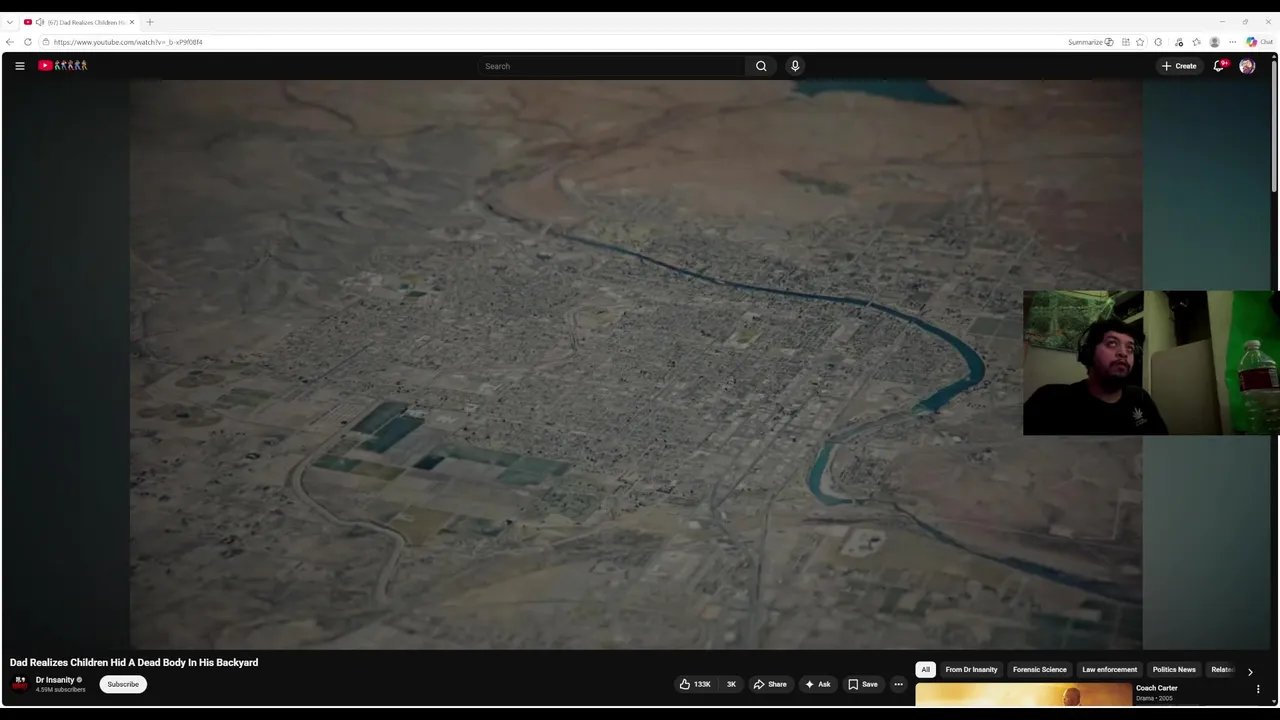Open the Create menu
Image resolution: width=1280 pixels, height=720 pixels.
1179,66
